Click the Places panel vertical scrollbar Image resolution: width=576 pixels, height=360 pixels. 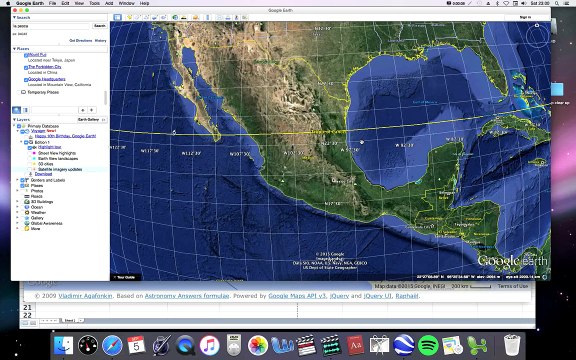[106, 98]
